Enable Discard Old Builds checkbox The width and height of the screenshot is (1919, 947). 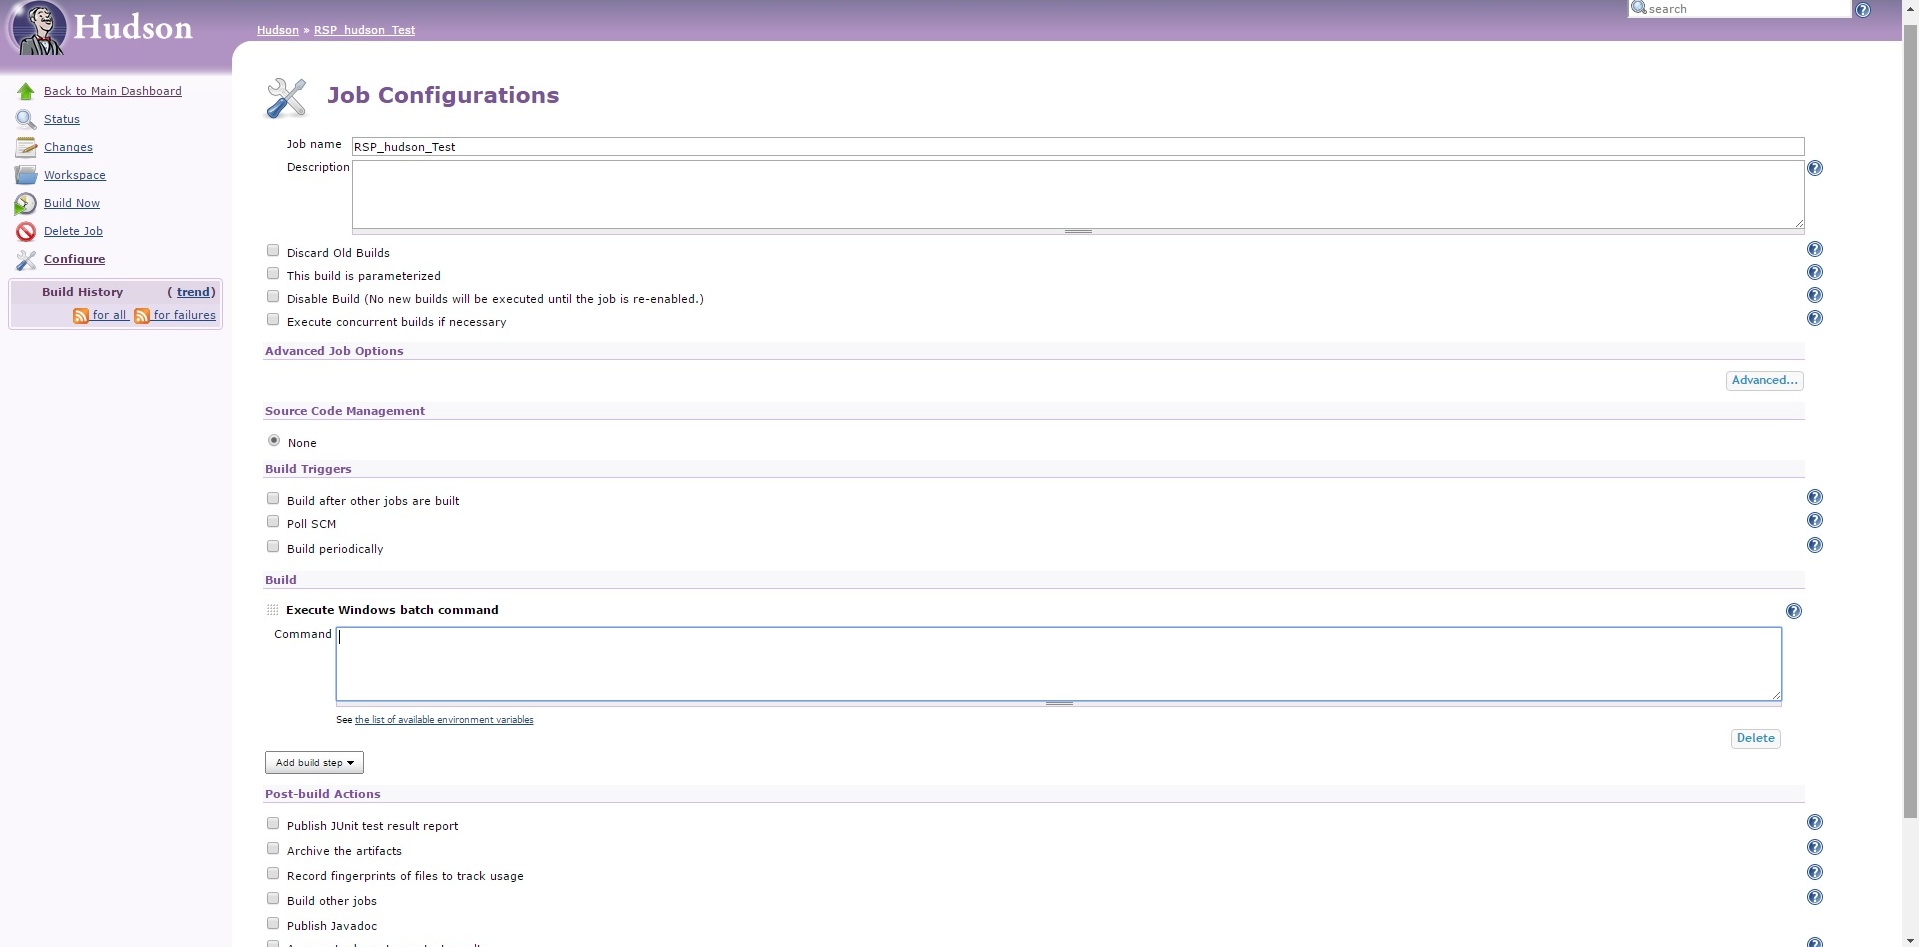tap(273, 251)
